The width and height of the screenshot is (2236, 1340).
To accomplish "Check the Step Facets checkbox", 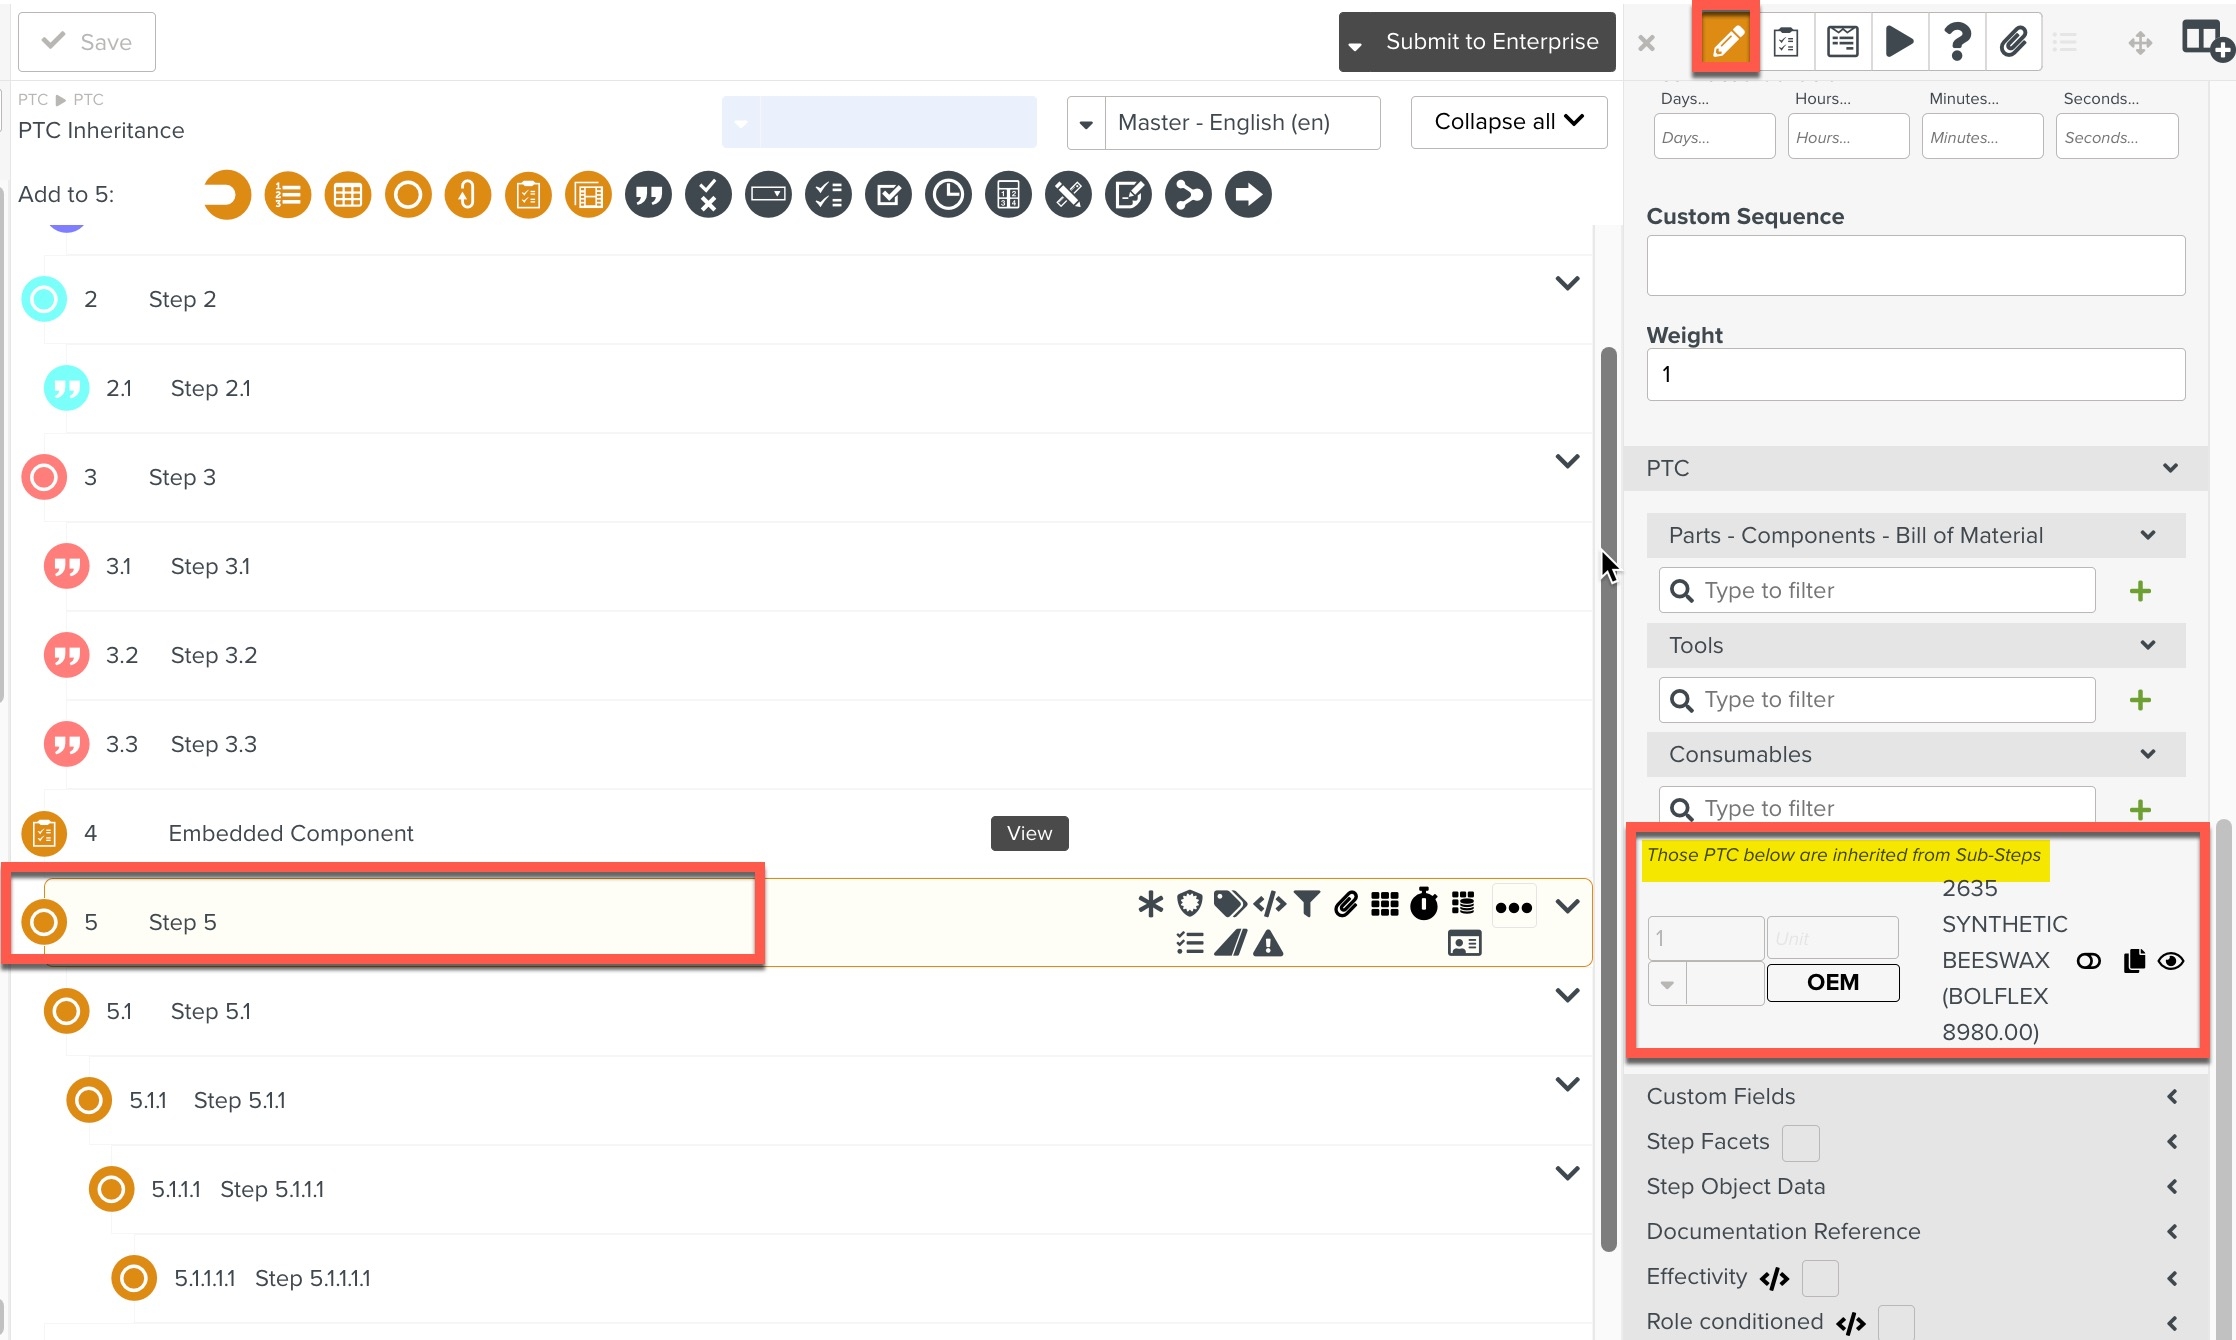I will (1800, 1143).
